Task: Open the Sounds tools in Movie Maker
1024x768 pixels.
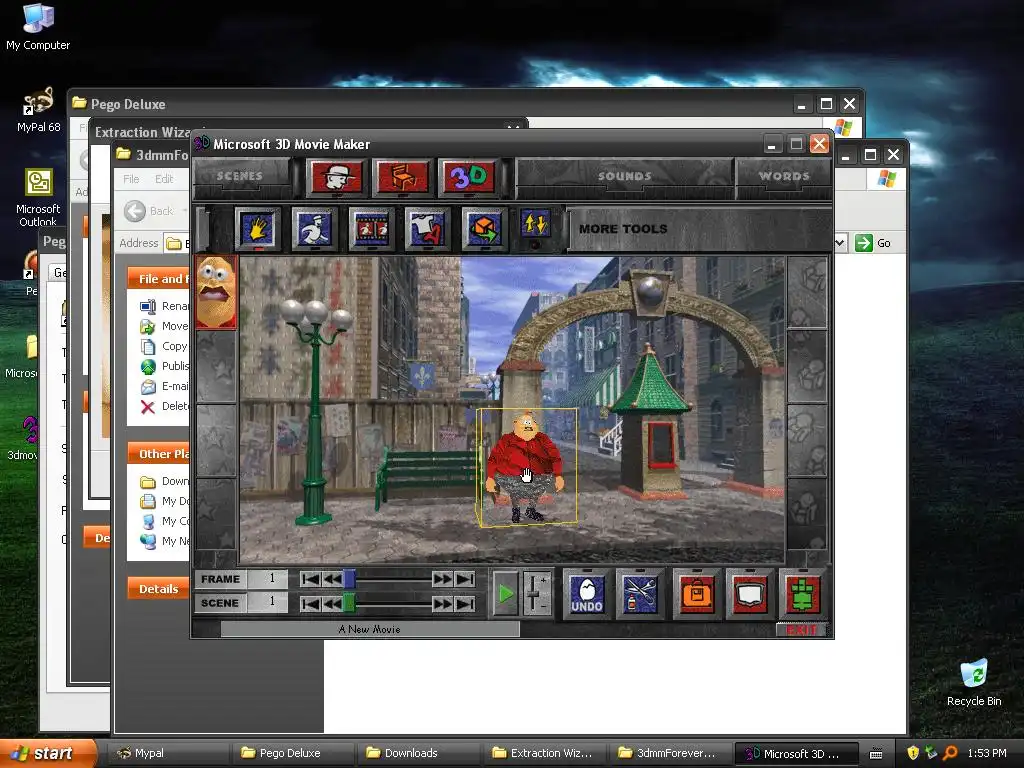Action: click(624, 176)
